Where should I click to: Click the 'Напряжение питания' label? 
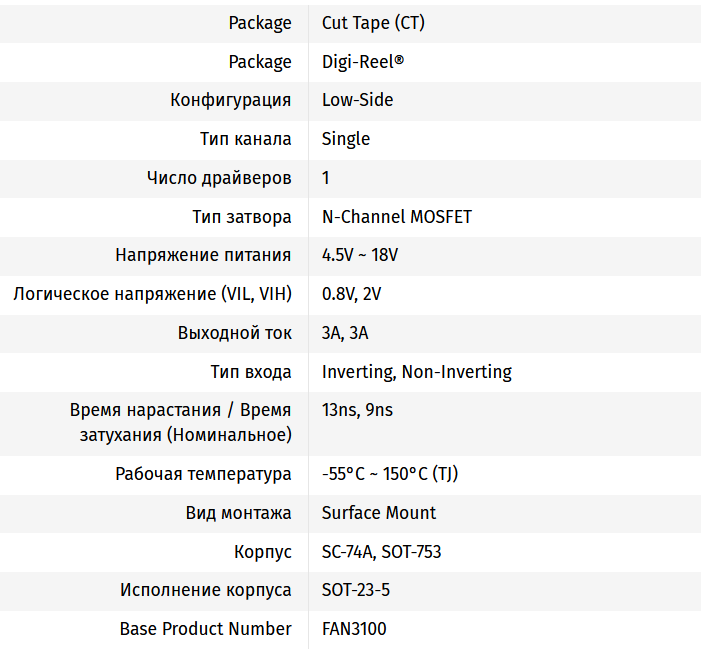(203, 255)
